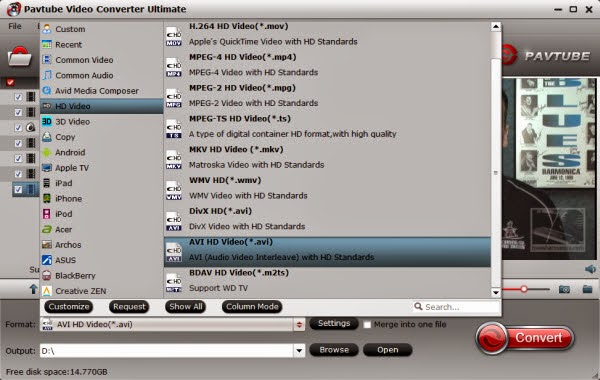The width and height of the screenshot is (600, 380).
Task: Click the Open output folder button
Action: [x=387, y=350]
